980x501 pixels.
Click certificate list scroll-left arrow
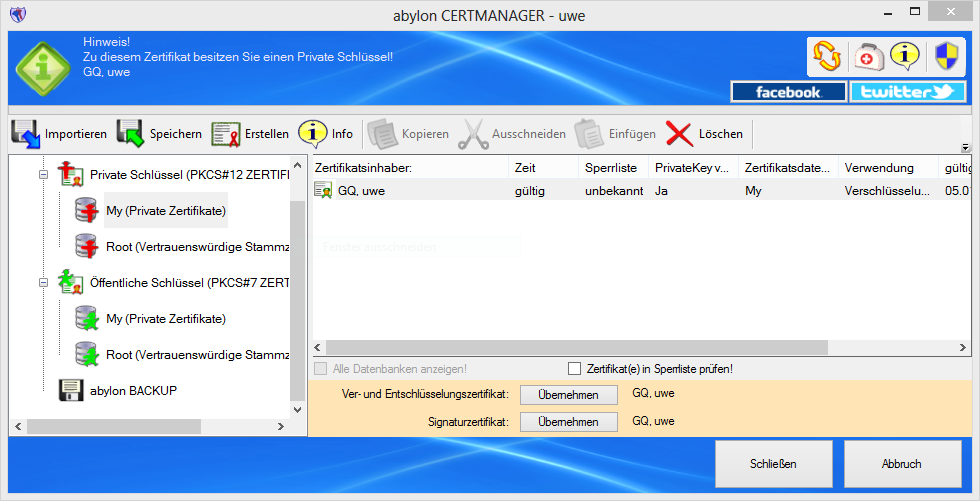318,347
